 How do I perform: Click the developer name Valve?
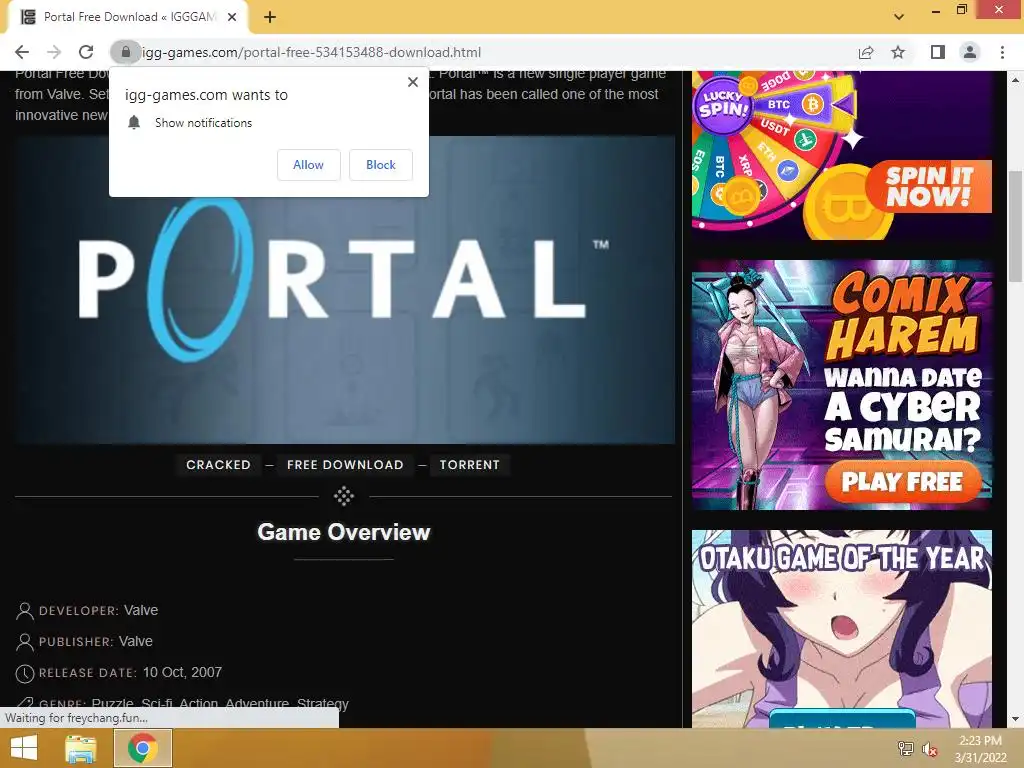(141, 610)
